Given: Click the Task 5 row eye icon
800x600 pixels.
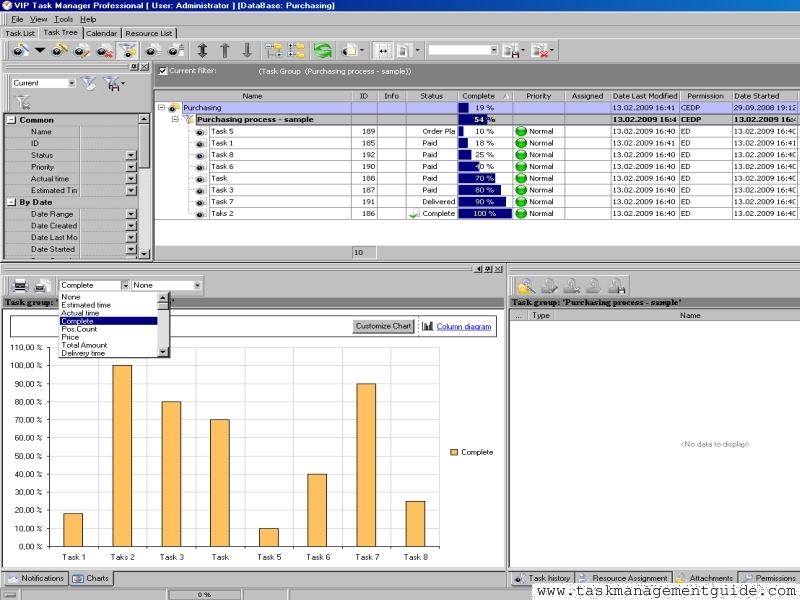Looking at the screenshot, I should (x=200, y=132).
